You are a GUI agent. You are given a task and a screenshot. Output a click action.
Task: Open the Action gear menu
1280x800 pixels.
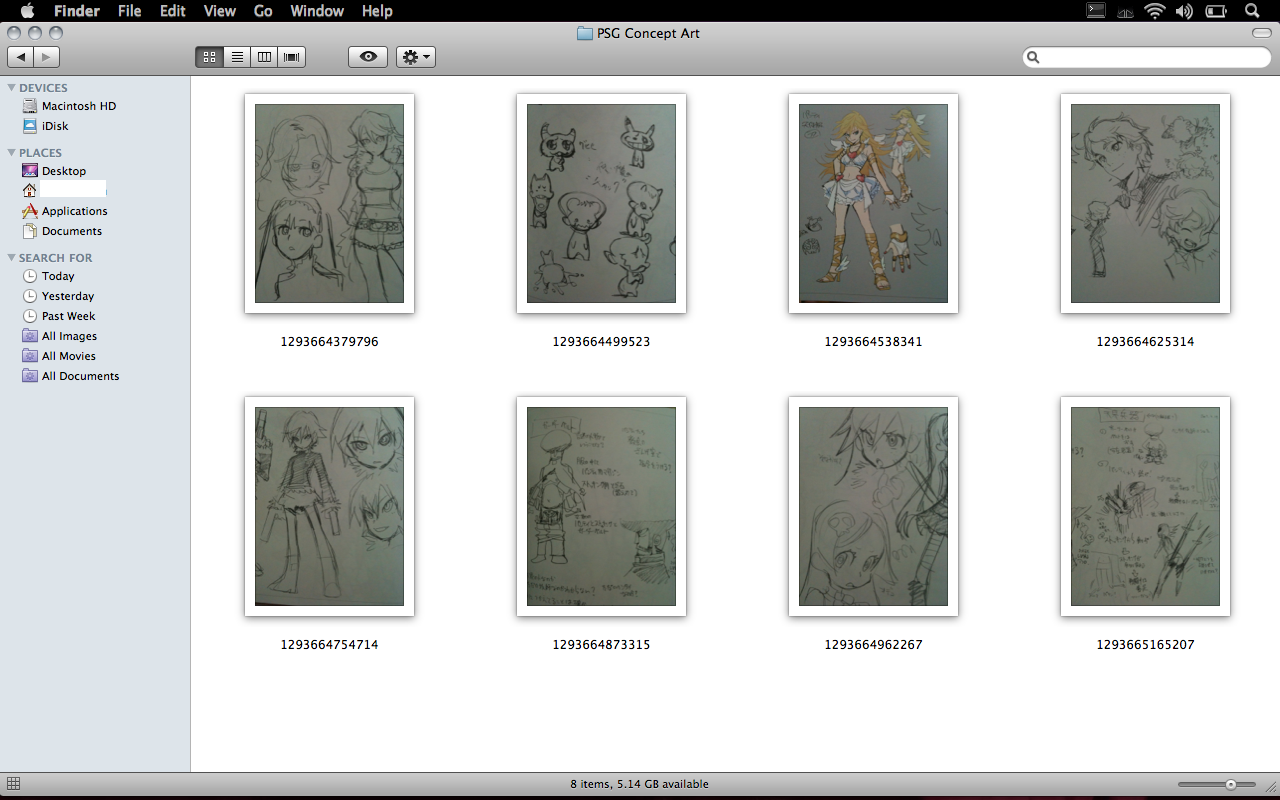point(416,57)
